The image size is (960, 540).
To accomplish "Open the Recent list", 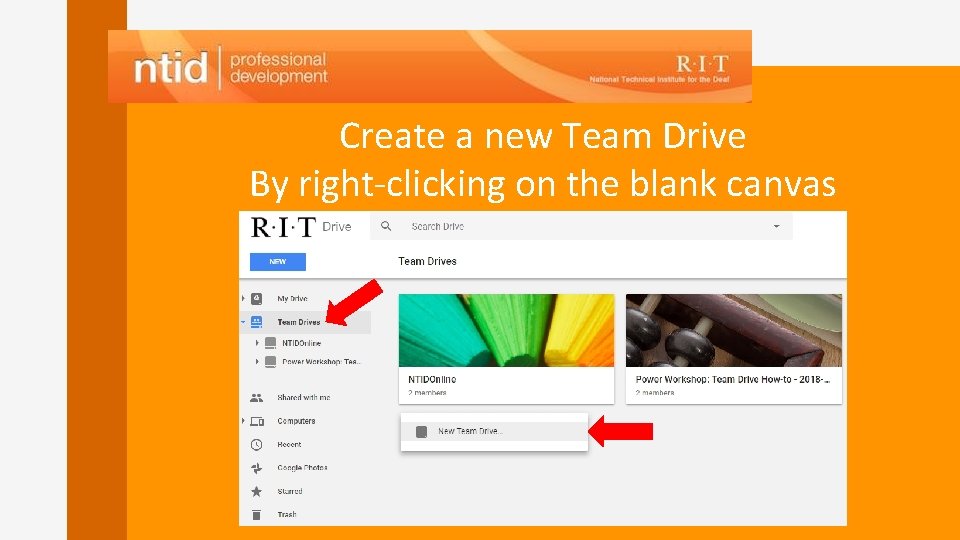I will (x=289, y=444).
